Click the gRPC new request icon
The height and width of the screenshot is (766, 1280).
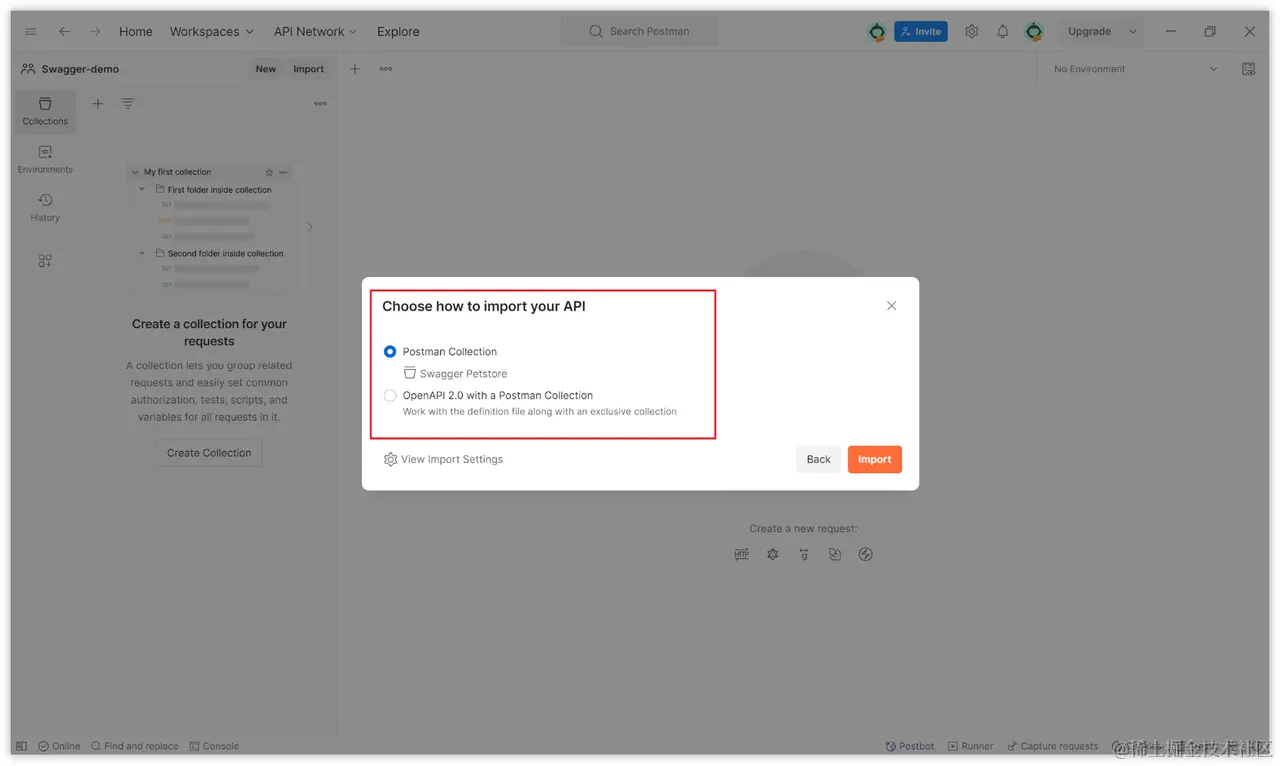pos(803,555)
